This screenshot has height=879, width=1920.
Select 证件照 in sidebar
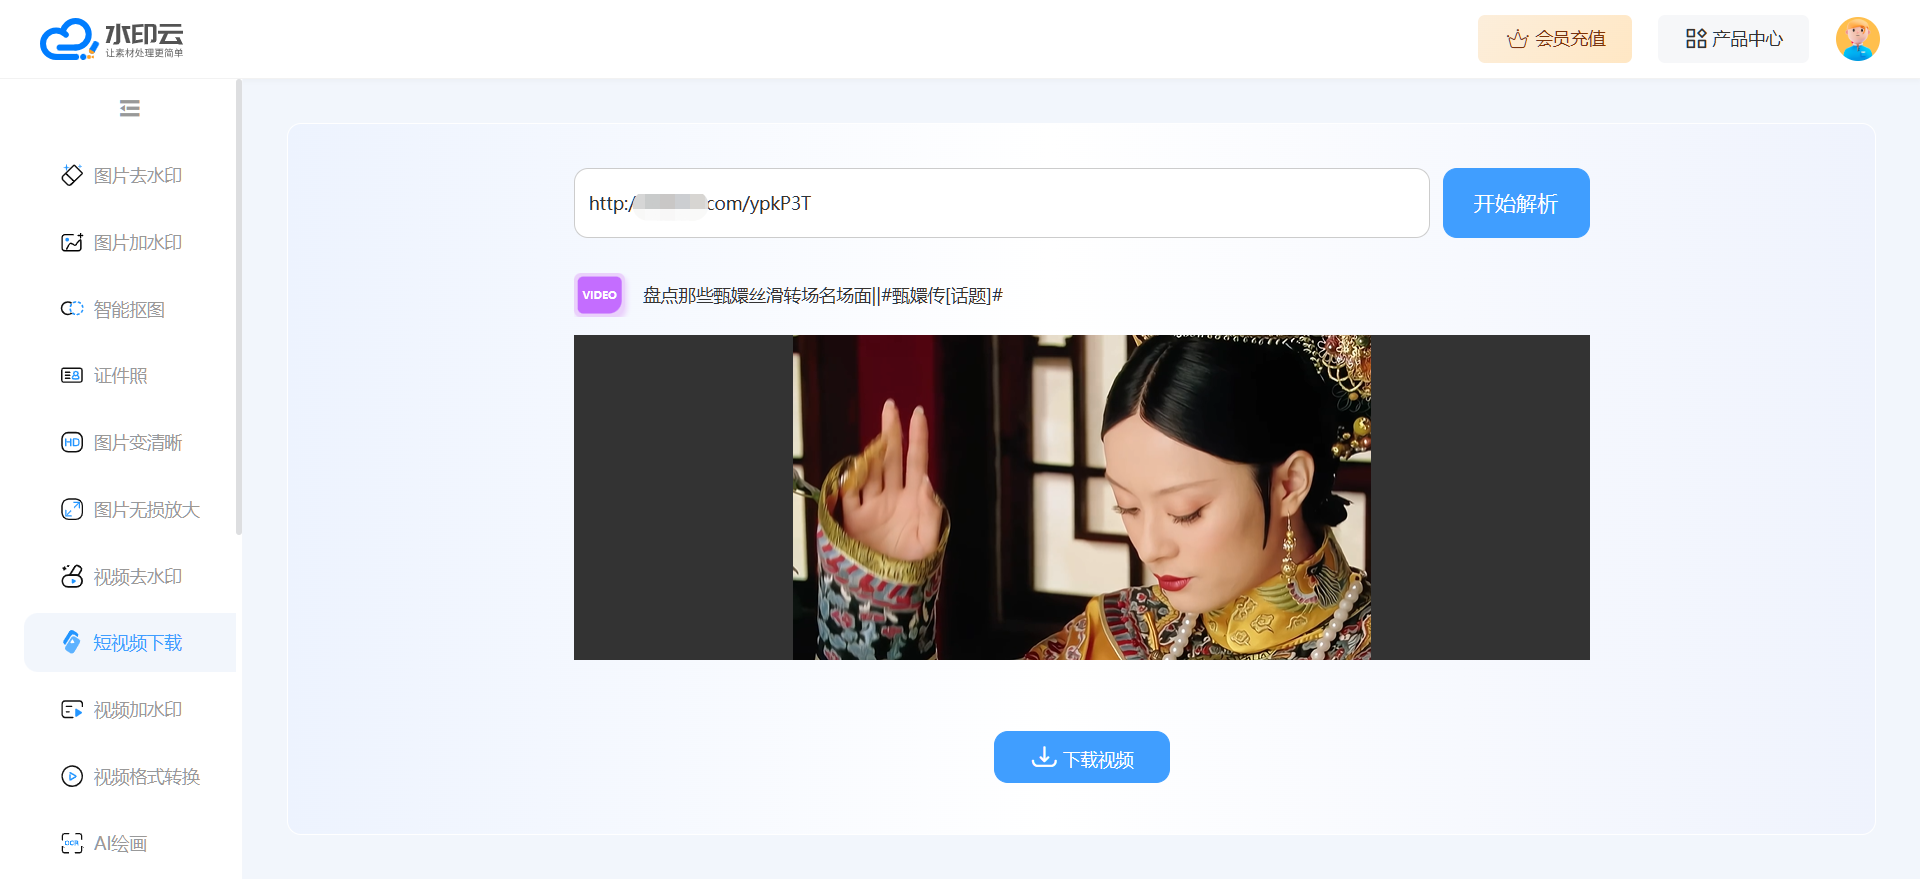(130, 376)
